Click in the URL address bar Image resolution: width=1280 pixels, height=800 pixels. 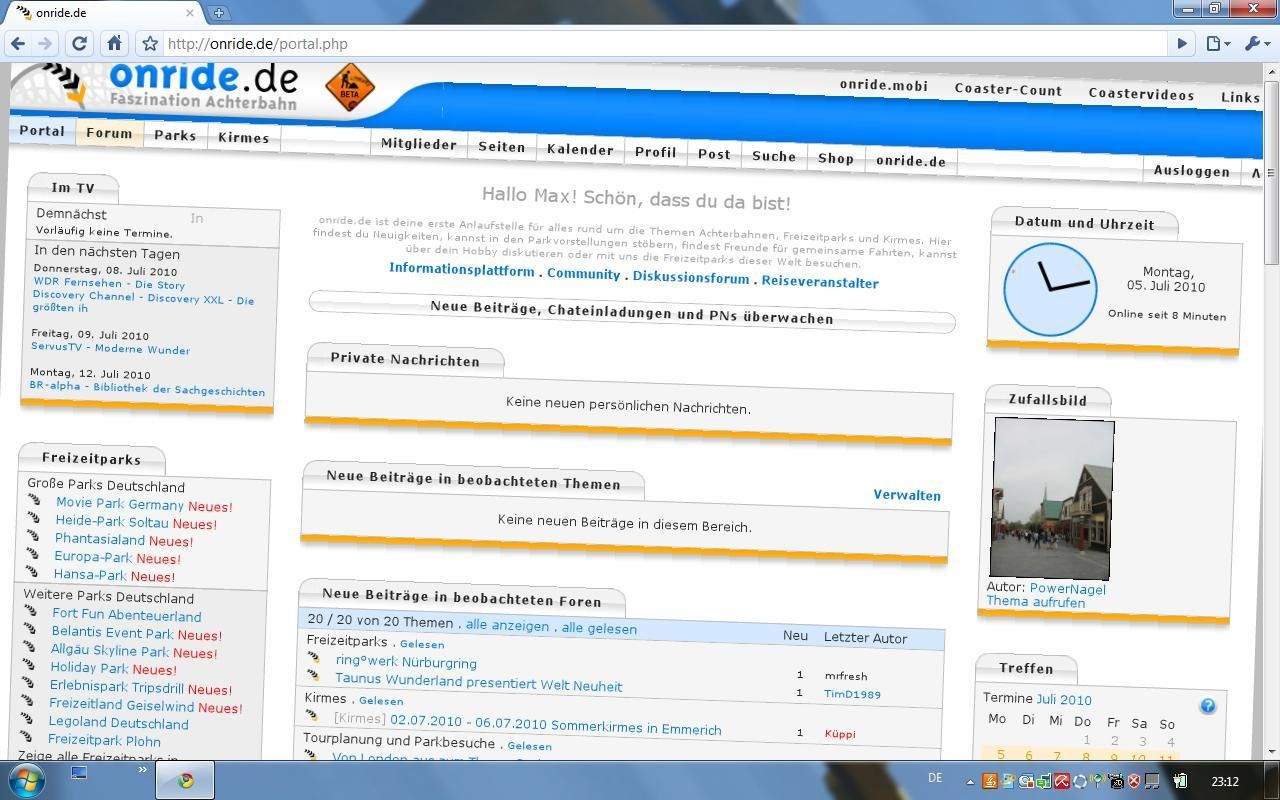point(660,44)
